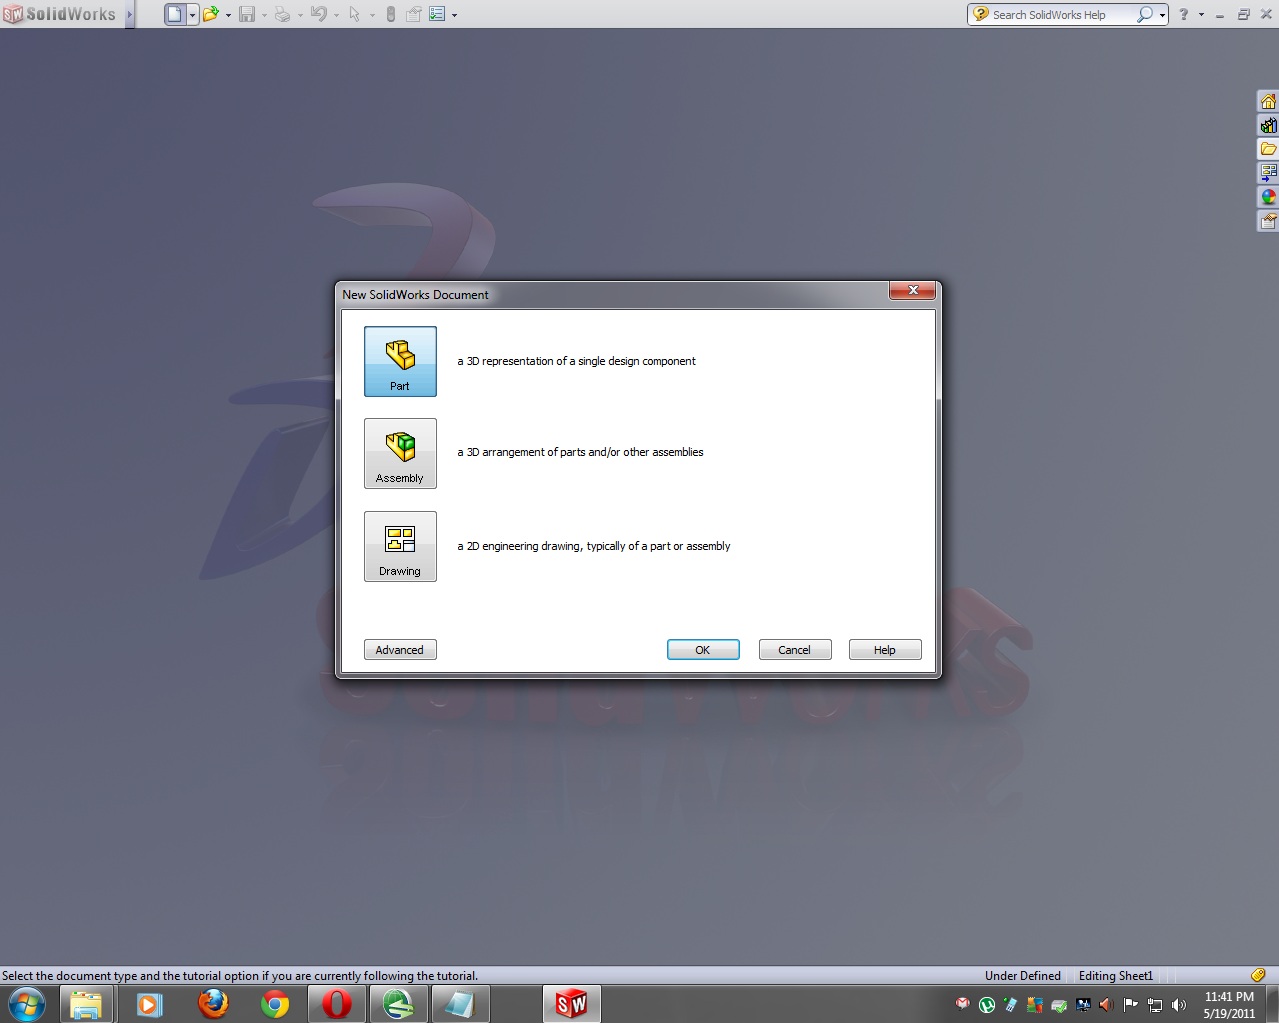Open Opera from the taskbar
The height and width of the screenshot is (1023, 1279).
(x=337, y=1004)
